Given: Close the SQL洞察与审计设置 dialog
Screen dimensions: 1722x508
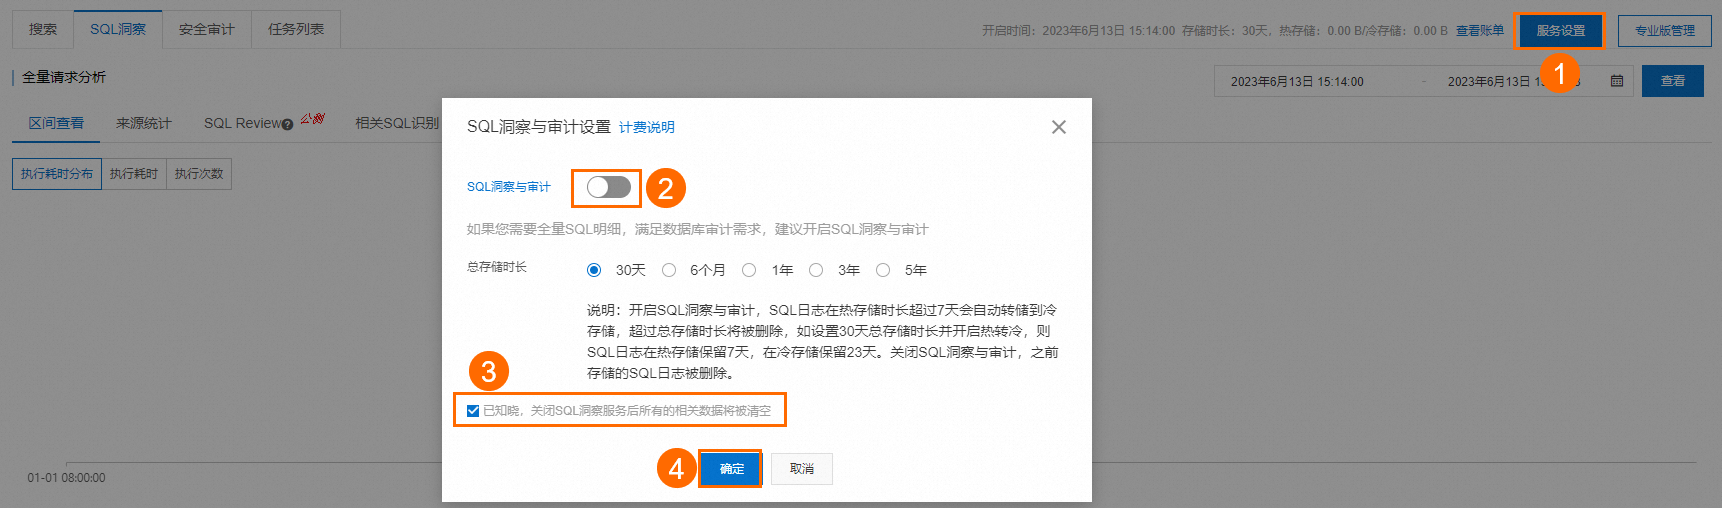Looking at the screenshot, I should tap(1059, 127).
